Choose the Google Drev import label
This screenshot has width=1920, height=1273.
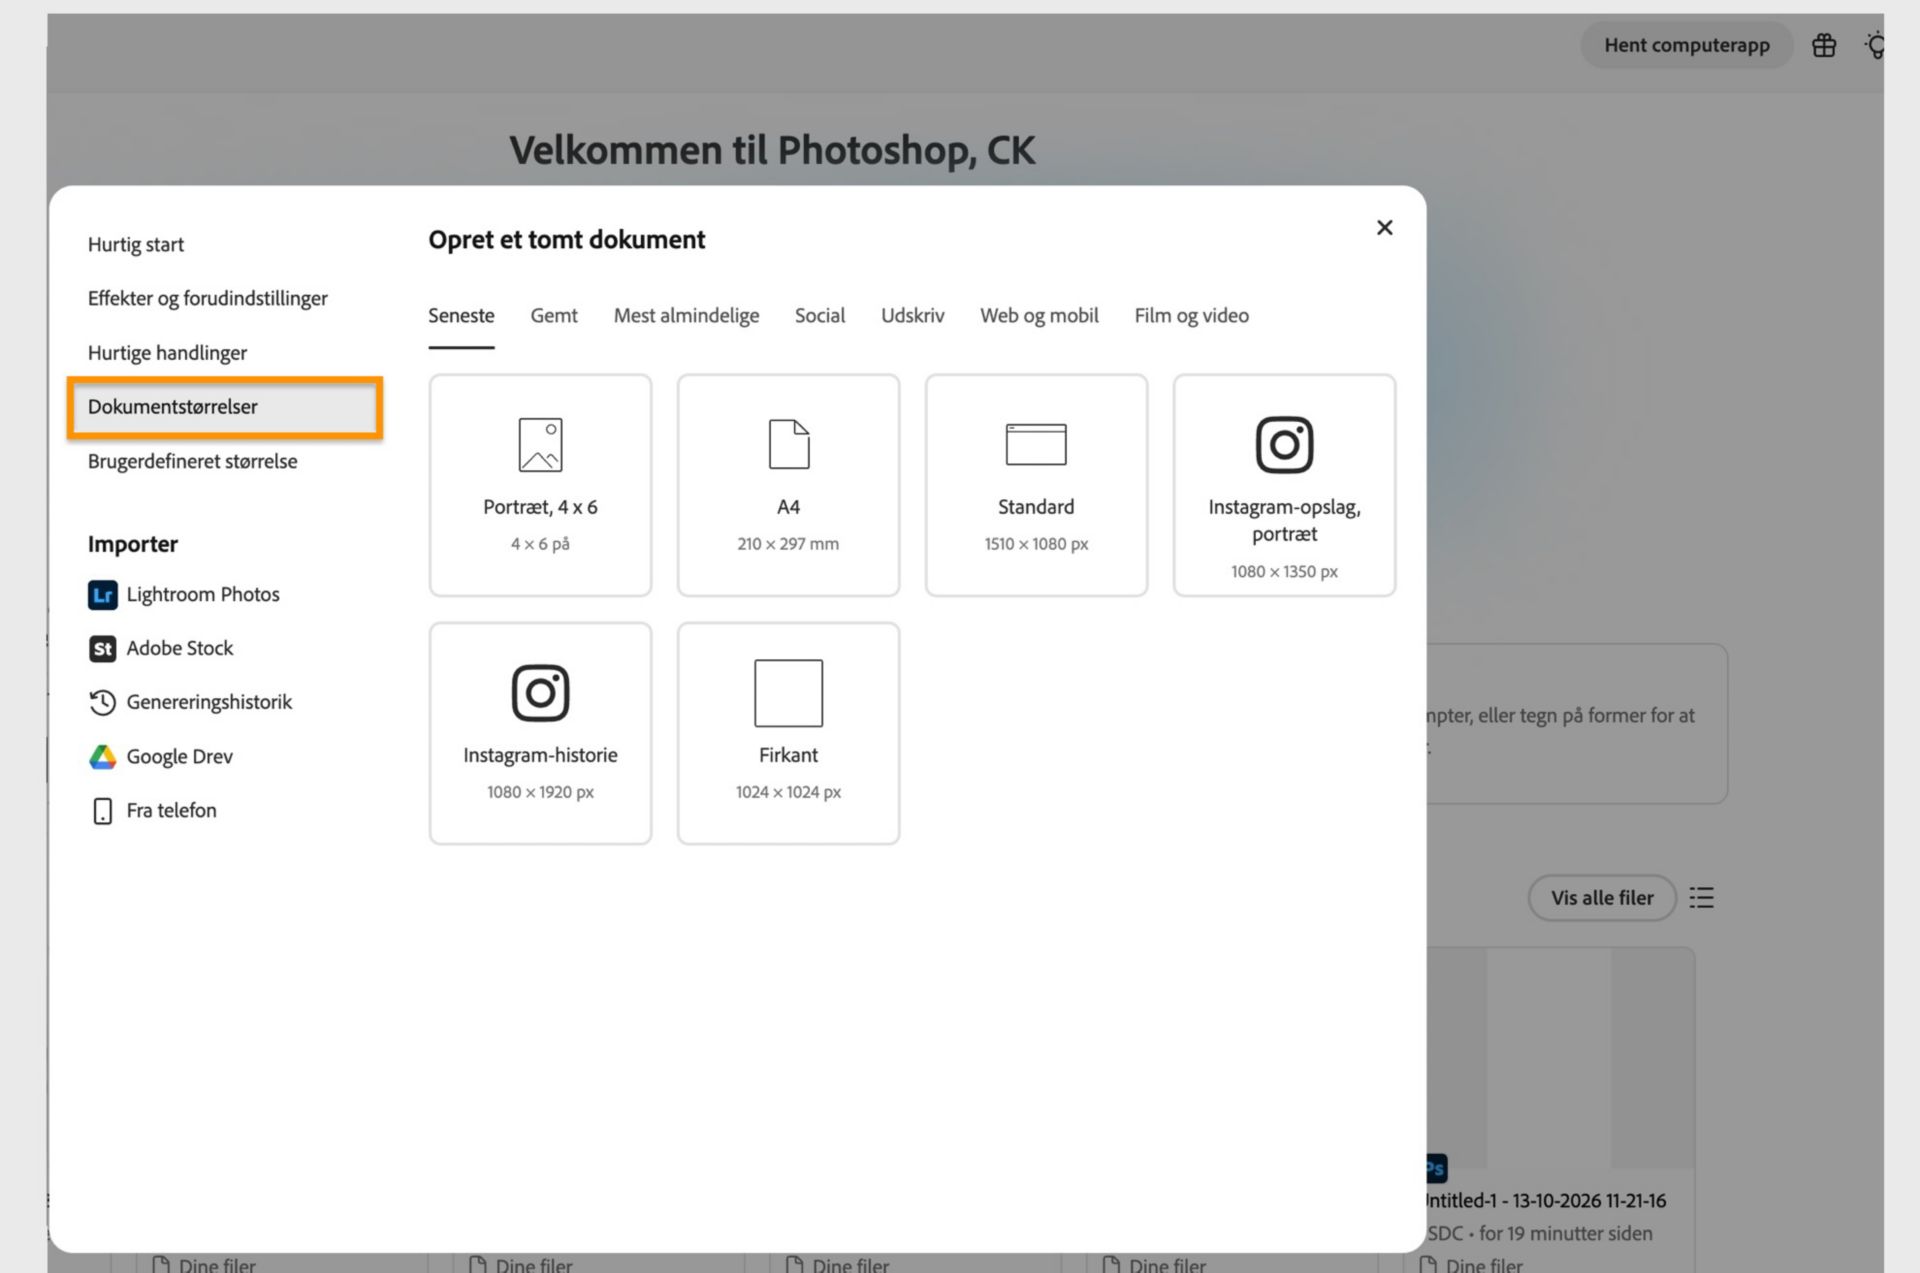179,757
